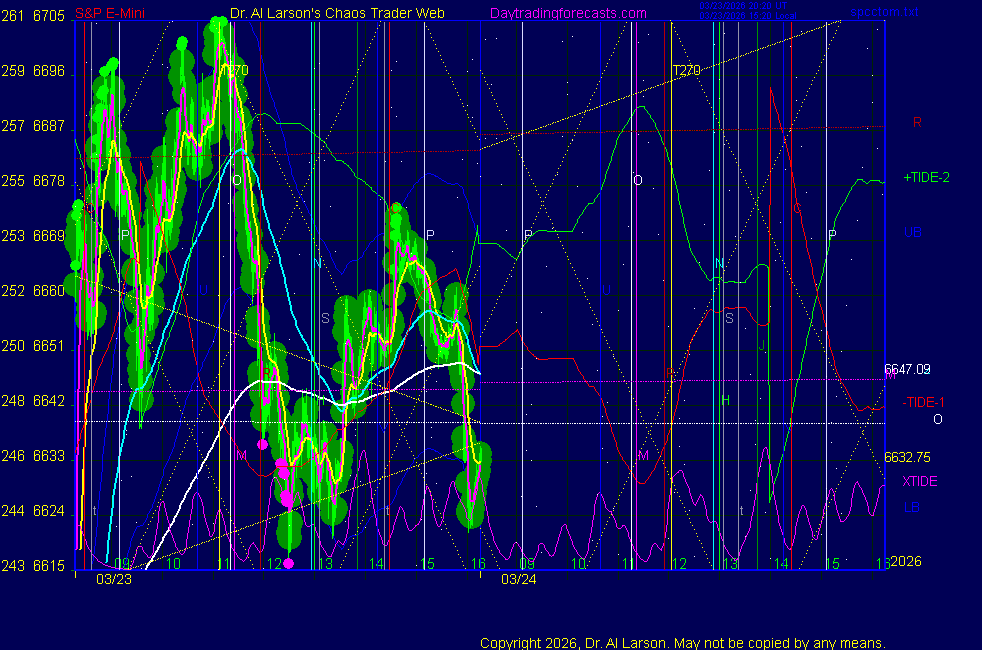
Task: Click Dr. Al Larson's Chaos Trader Web title
Action: [330, 14]
